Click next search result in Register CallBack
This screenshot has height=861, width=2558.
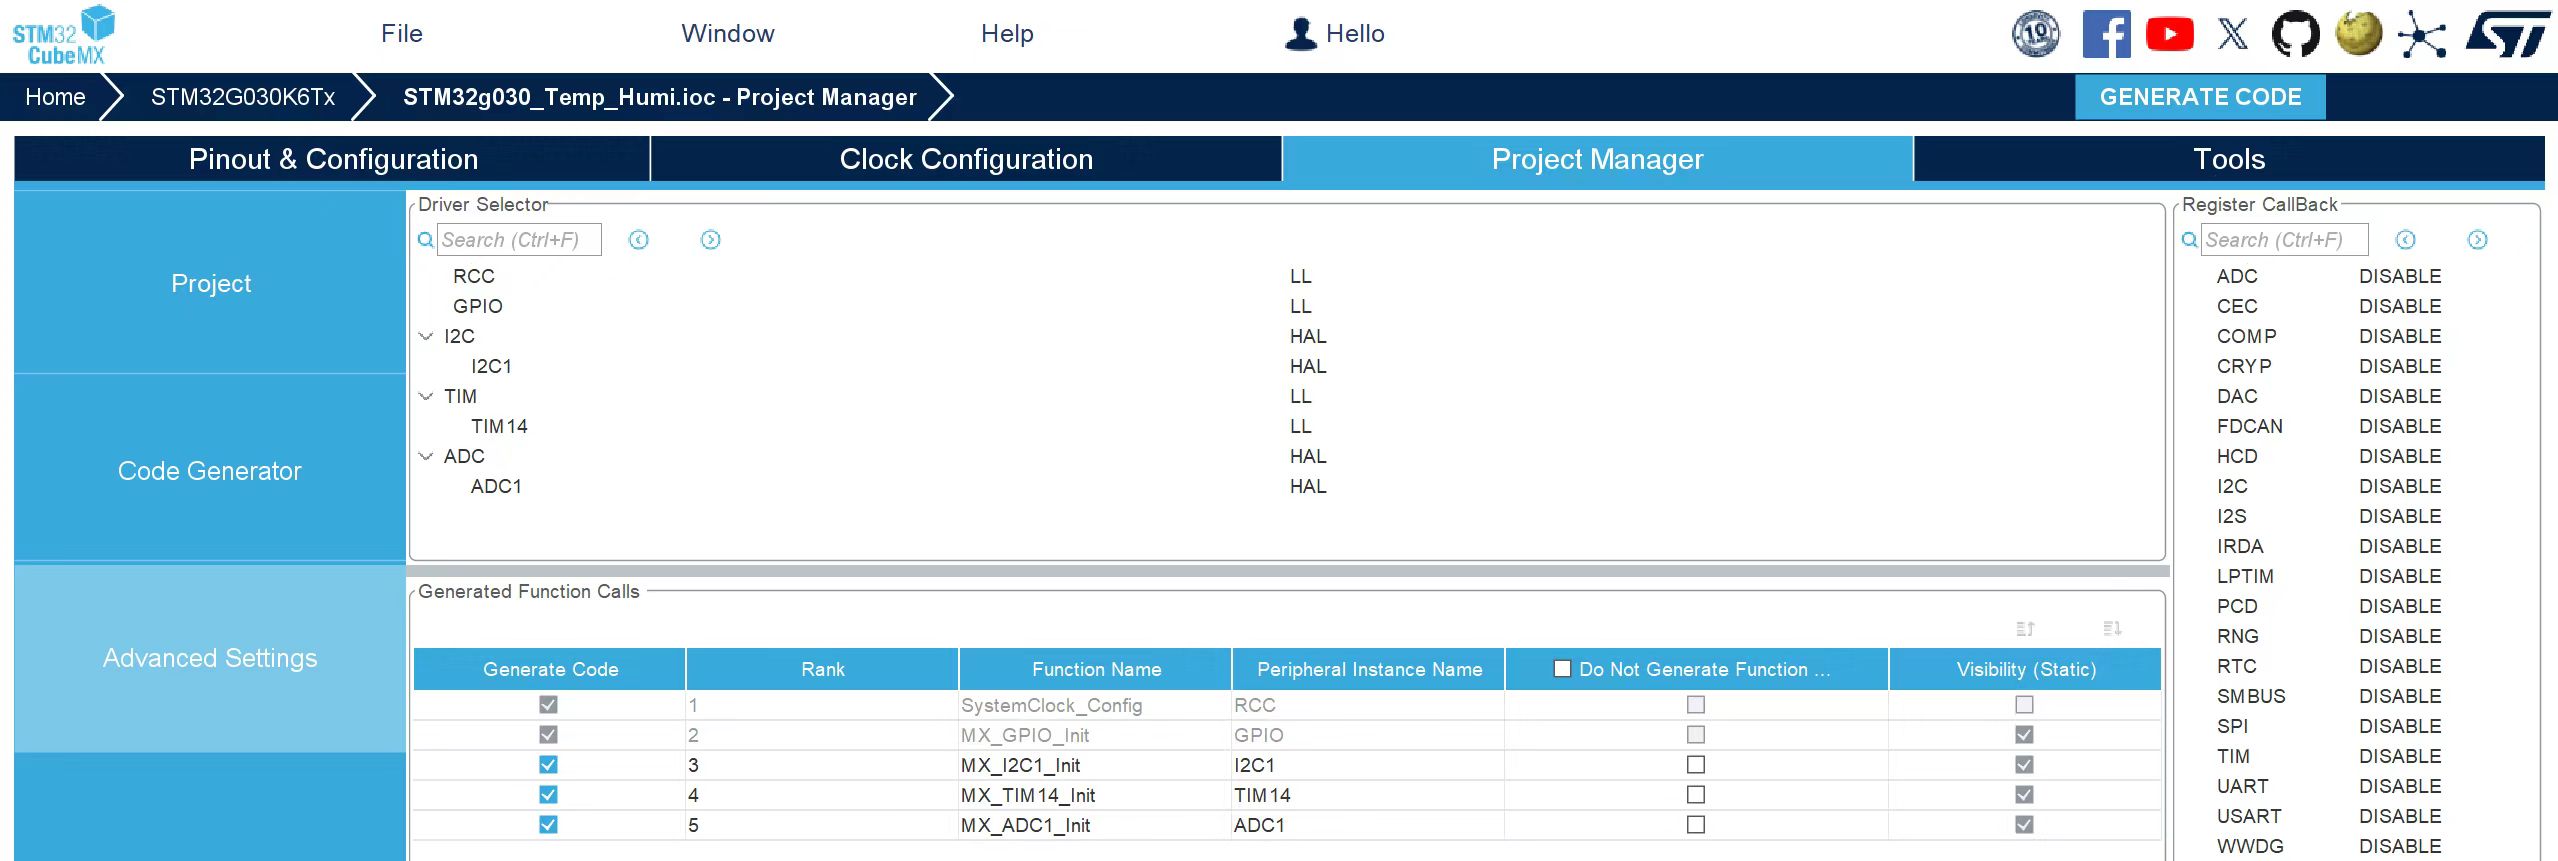[x=2477, y=240]
